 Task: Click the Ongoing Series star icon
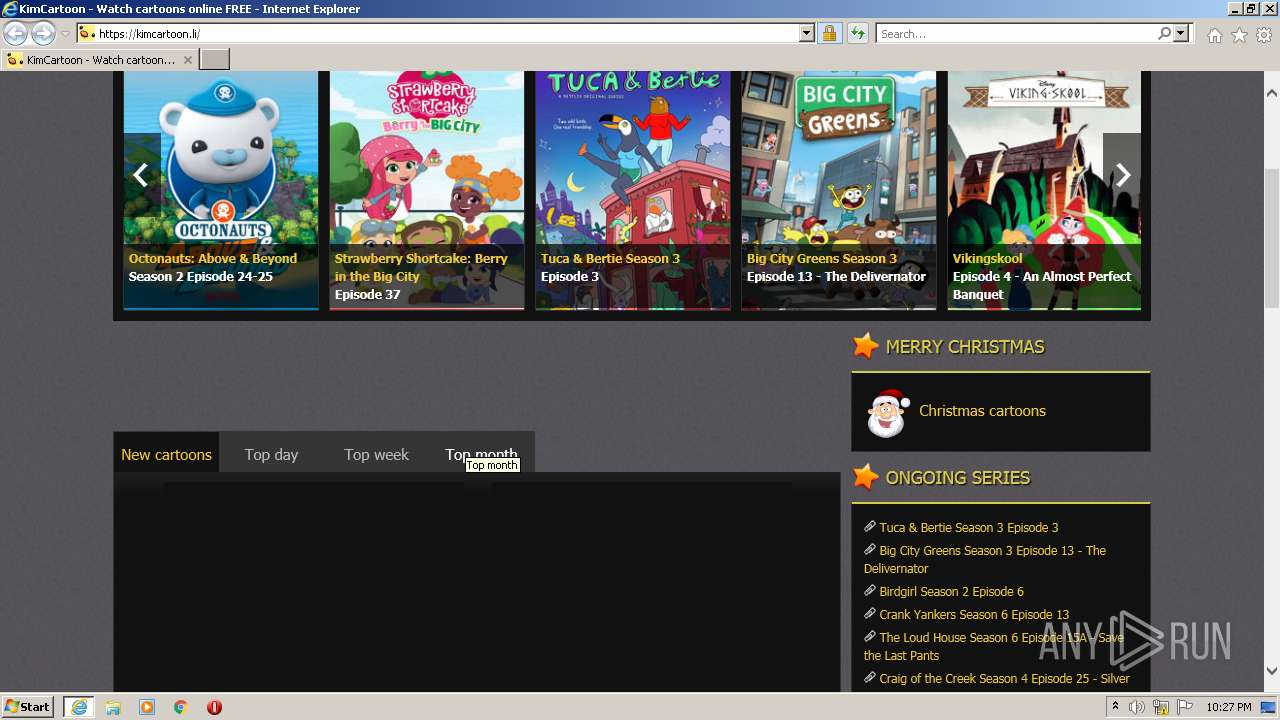(x=865, y=477)
